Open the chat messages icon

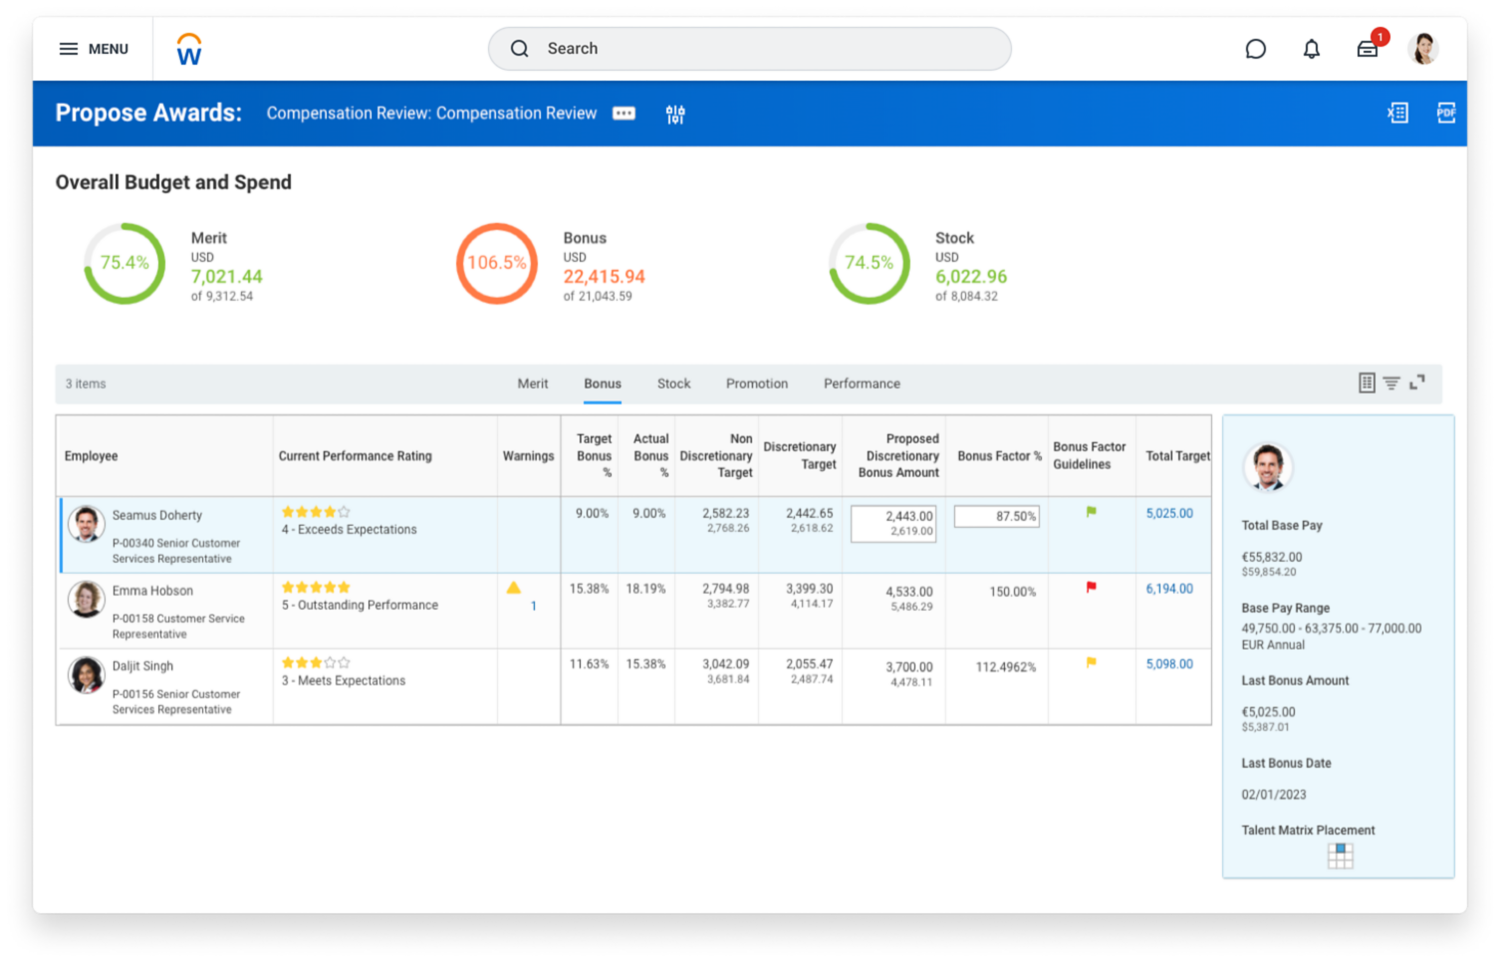(x=1255, y=49)
